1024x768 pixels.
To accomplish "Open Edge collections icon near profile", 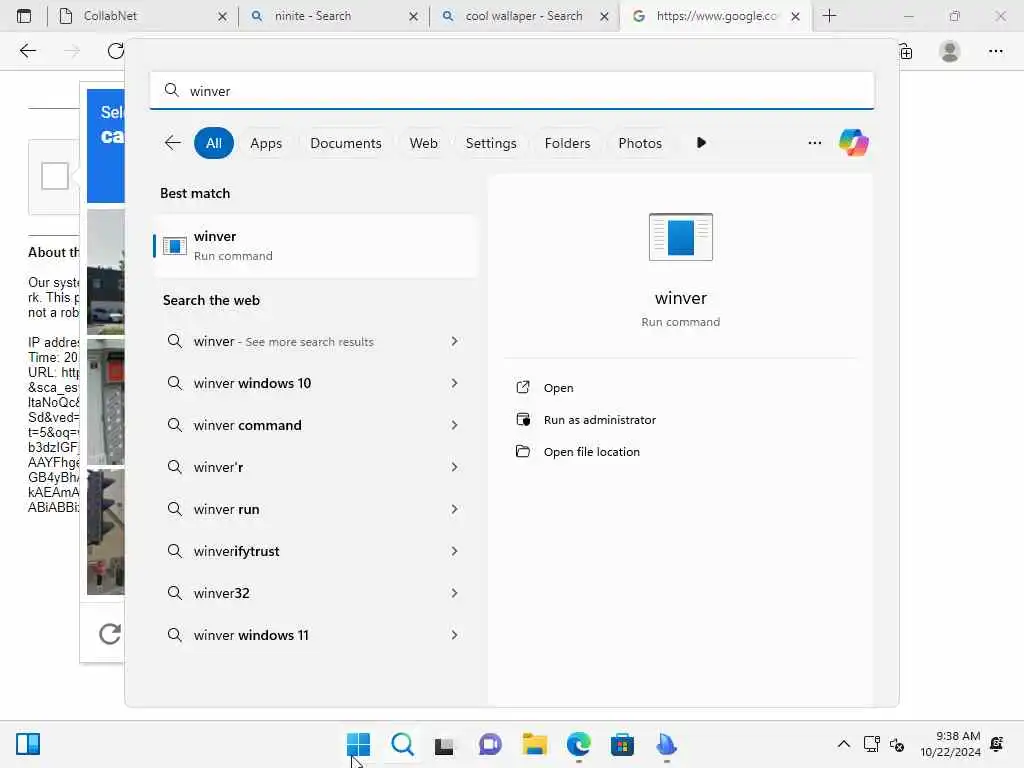I will click(x=906, y=52).
